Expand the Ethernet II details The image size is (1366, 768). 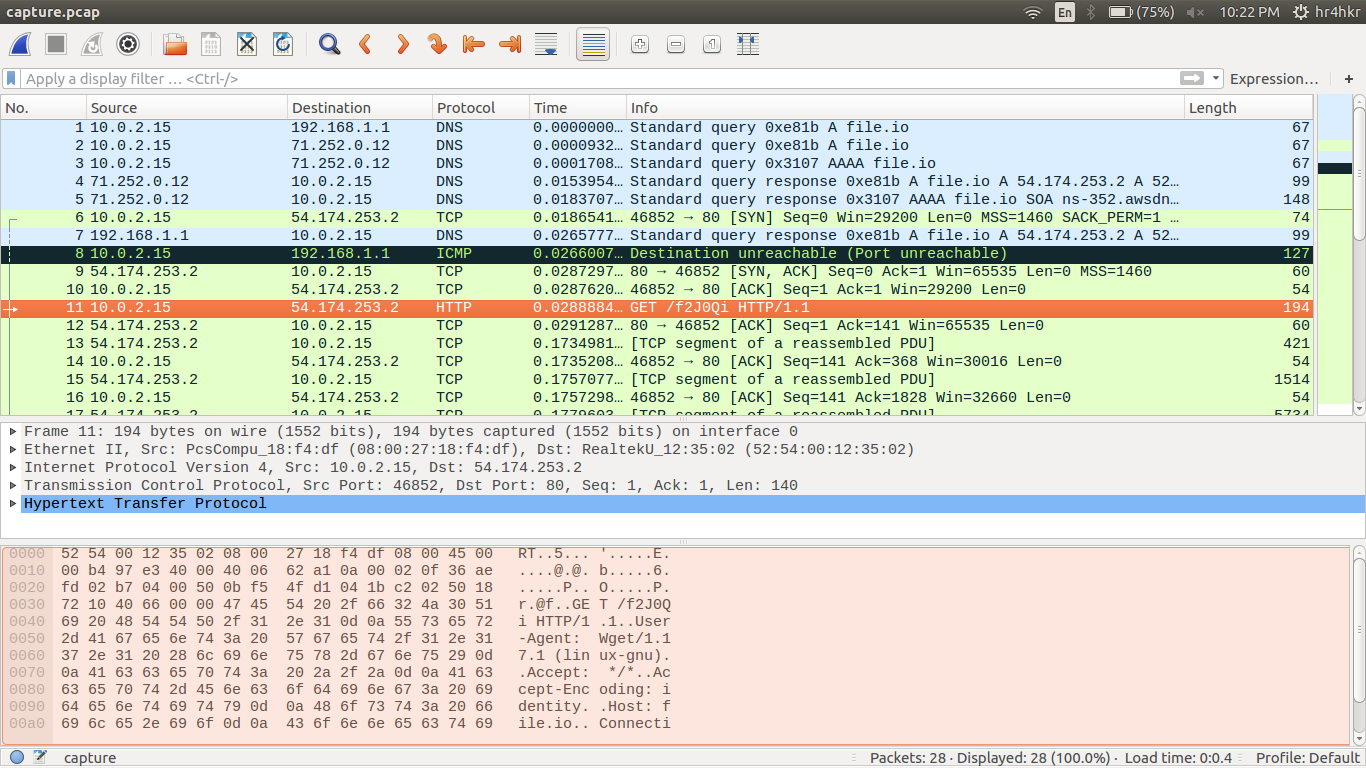click(13, 450)
